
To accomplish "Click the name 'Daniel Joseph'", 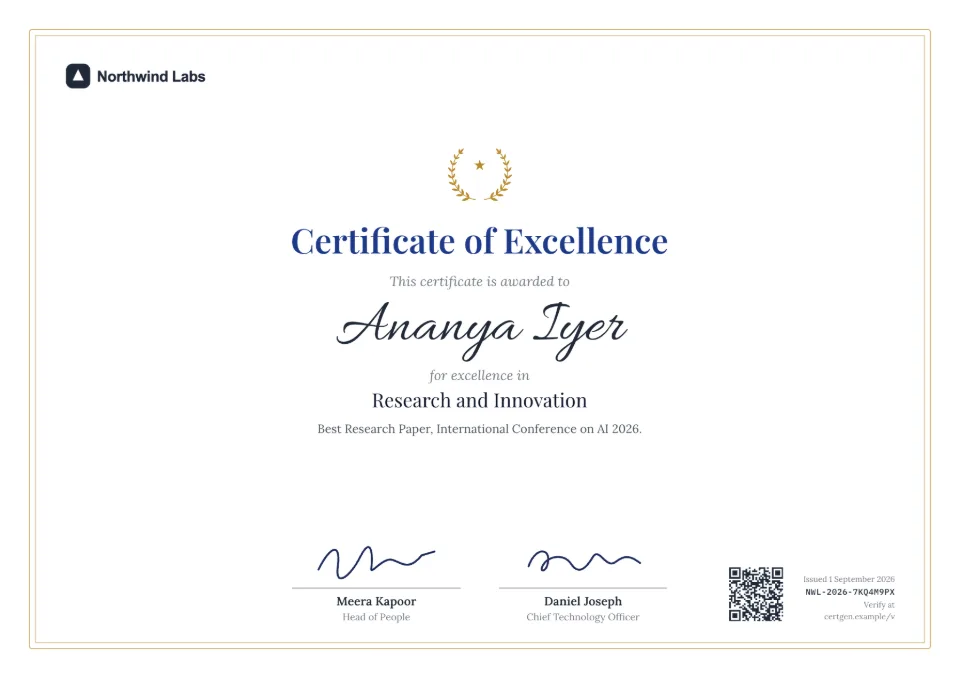I will tap(583, 601).
